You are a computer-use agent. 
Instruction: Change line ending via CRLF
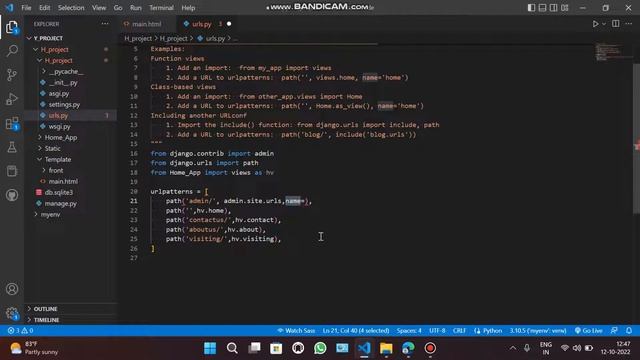(459, 331)
